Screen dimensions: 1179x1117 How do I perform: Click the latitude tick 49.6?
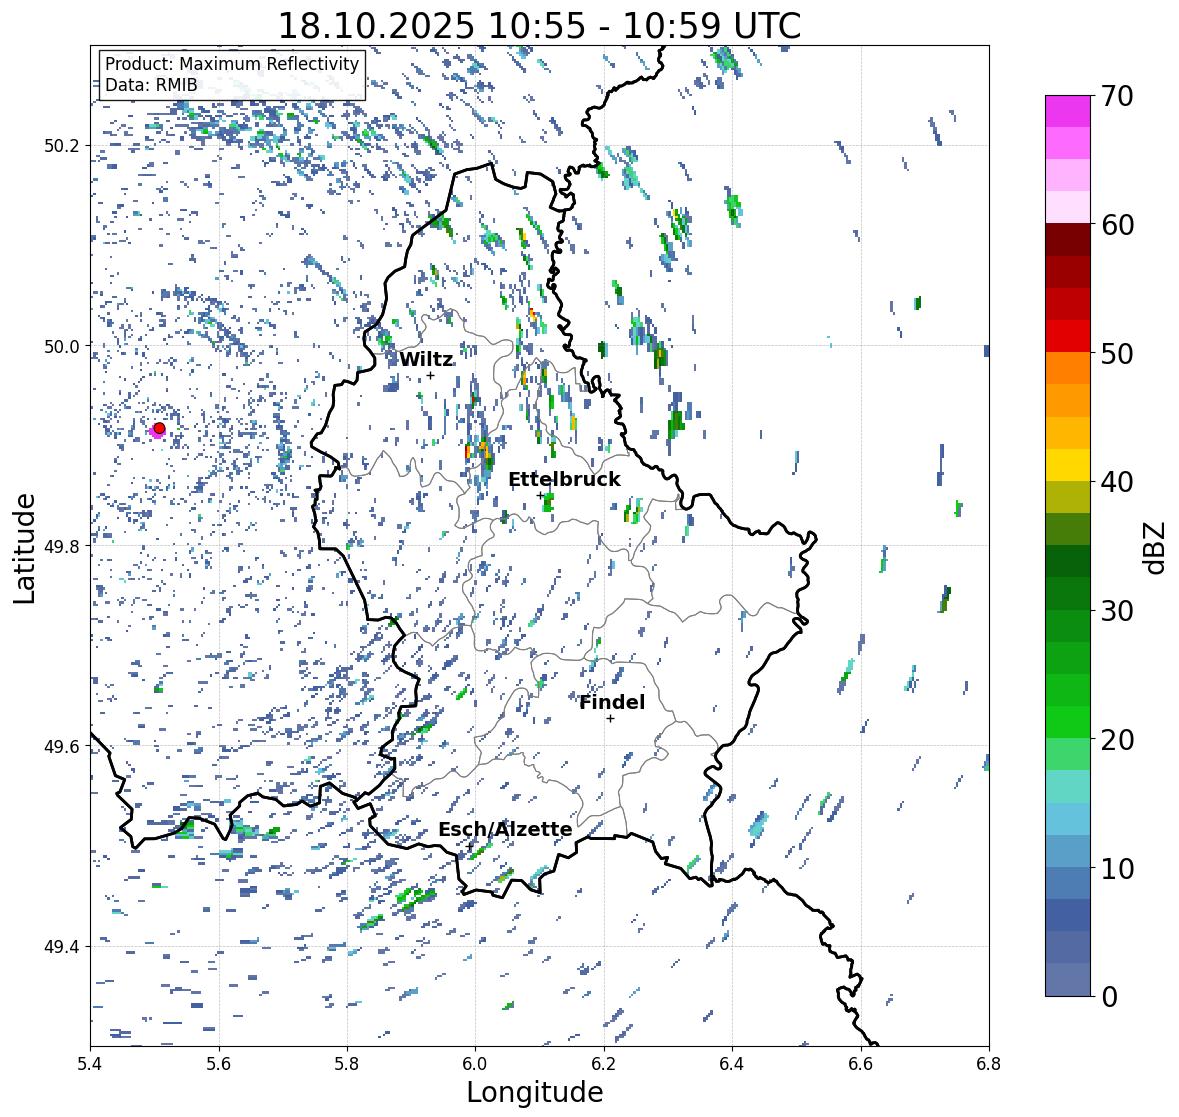pyautogui.click(x=62, y=746)
